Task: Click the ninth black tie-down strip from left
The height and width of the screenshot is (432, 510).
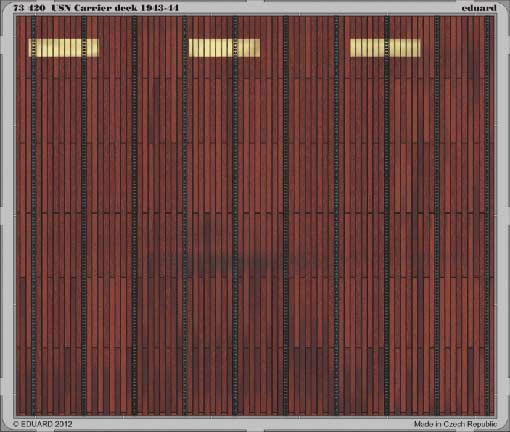Action: pyautogui.click(x=437, y=215)
